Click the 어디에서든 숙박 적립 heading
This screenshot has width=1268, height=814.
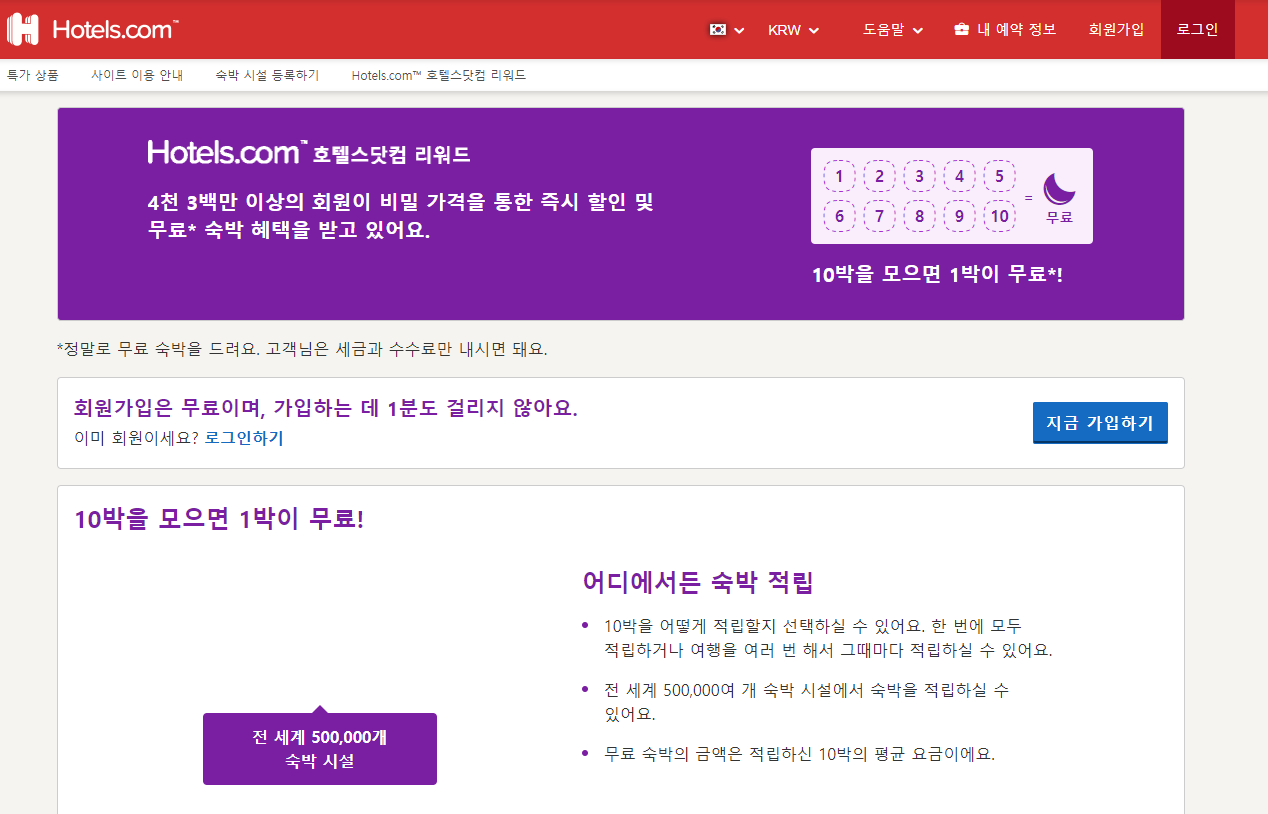[698, 582]
